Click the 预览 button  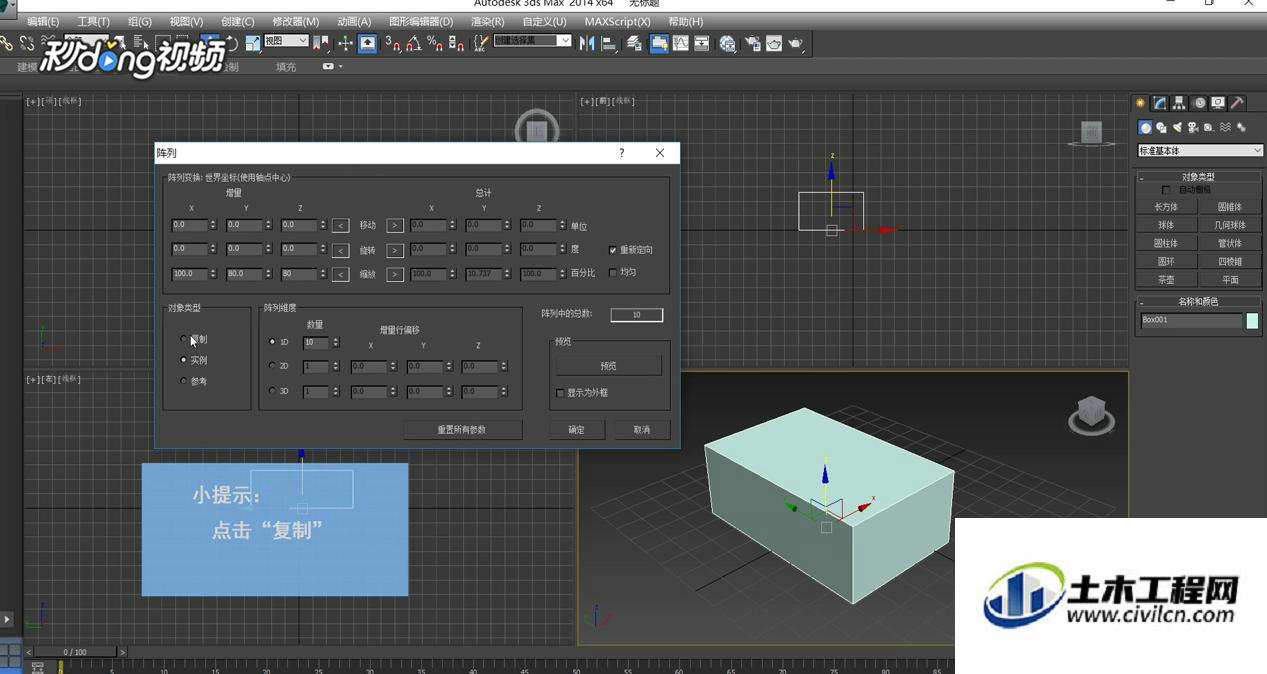608,366
